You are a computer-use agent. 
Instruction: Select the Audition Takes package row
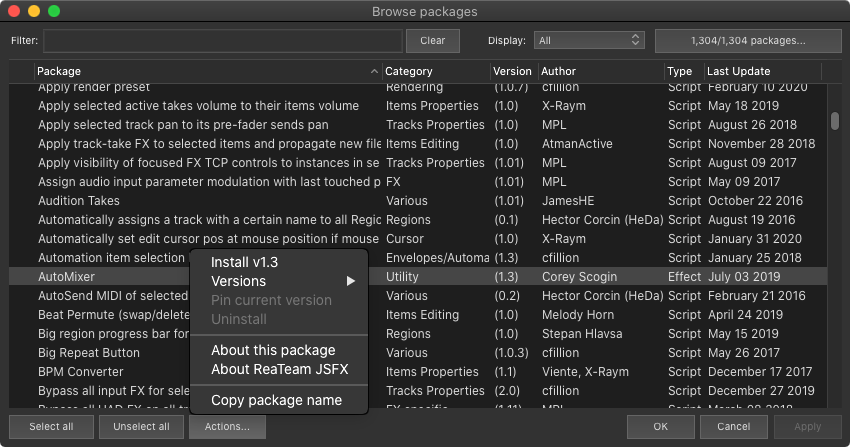pyautogui.click(x=78, y=201)
